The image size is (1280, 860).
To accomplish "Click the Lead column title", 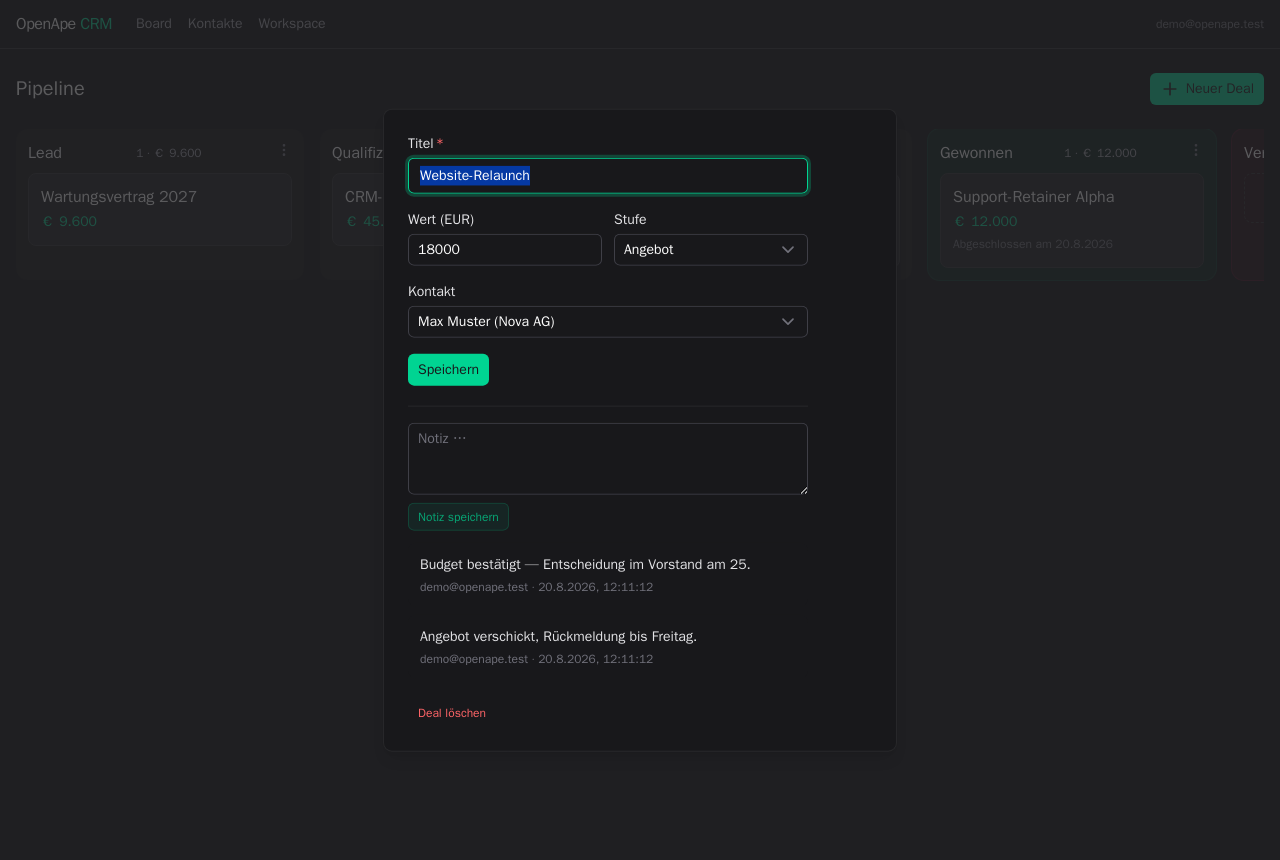I will coord(45,153).
